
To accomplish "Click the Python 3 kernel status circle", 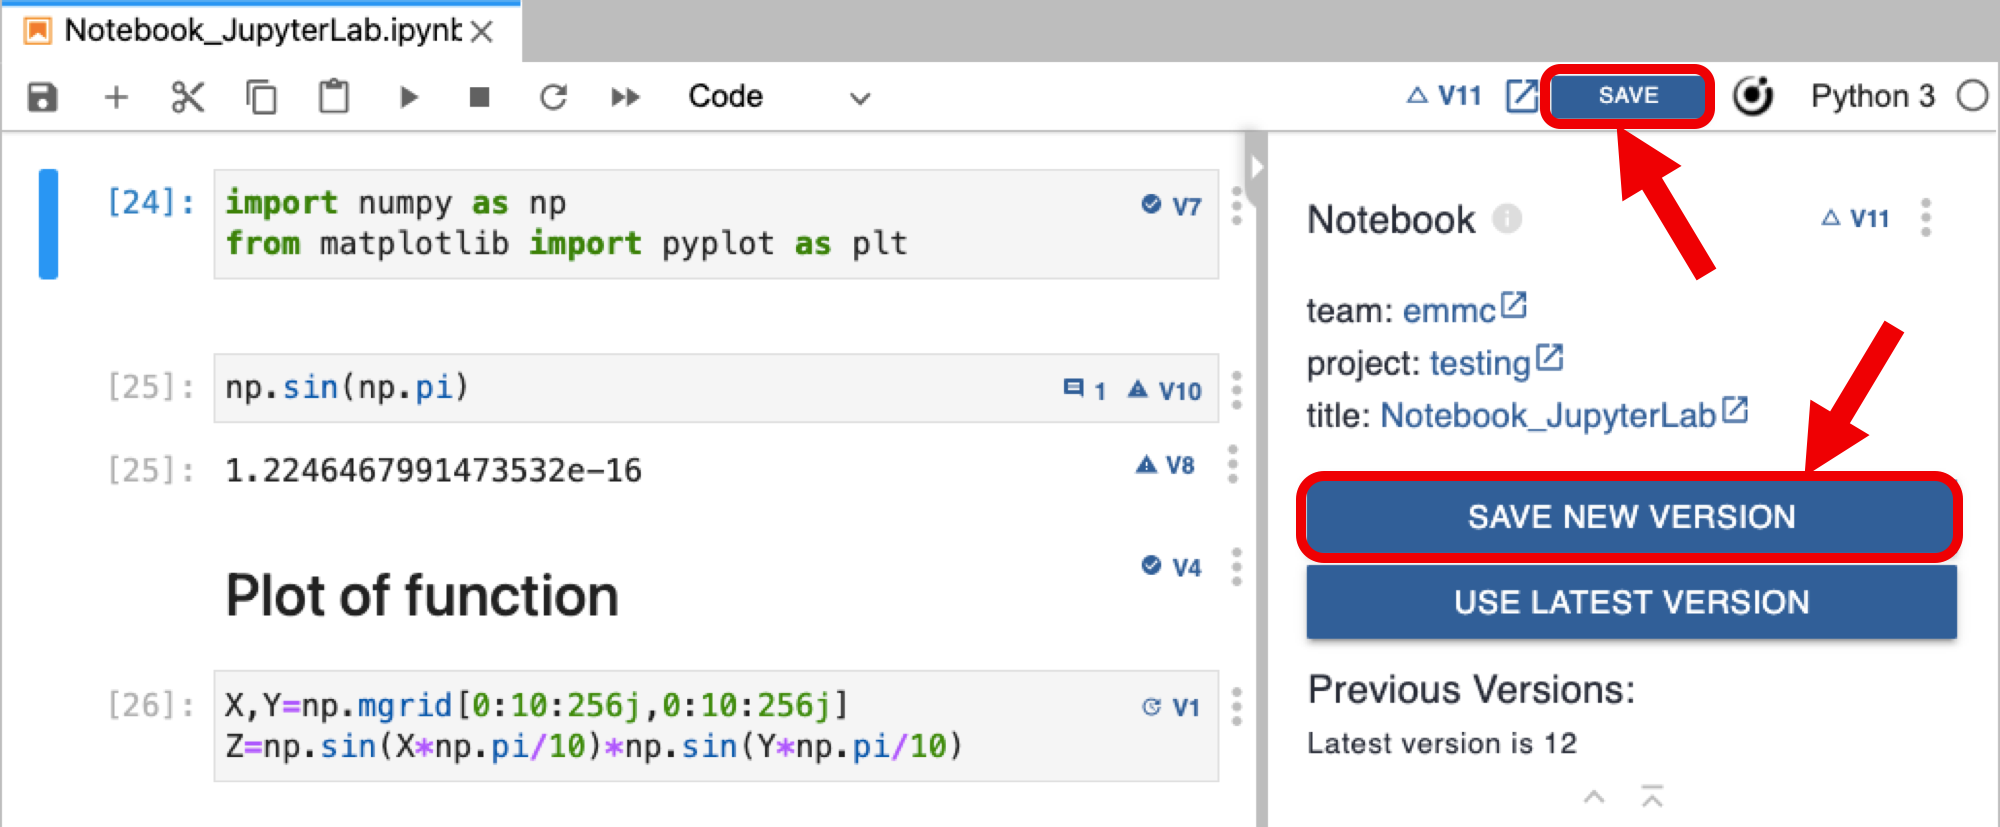I will 1972,96.
